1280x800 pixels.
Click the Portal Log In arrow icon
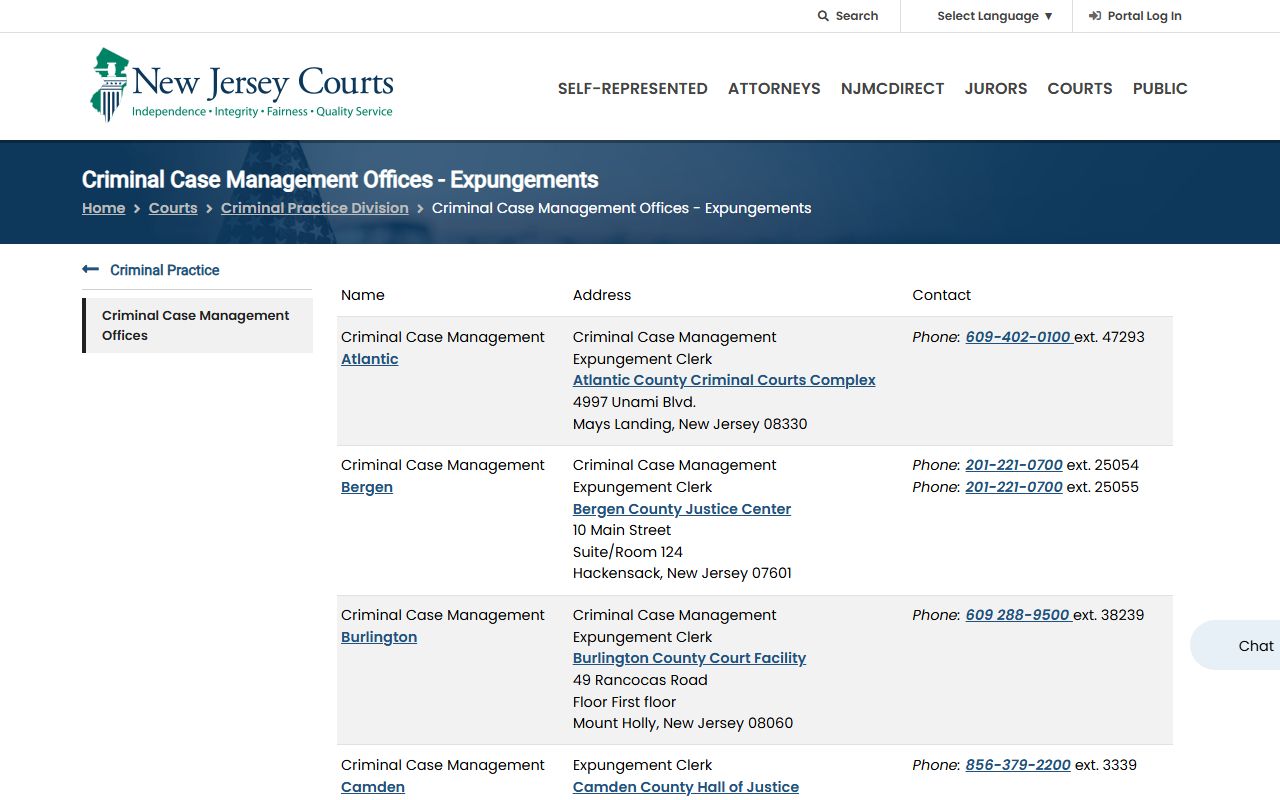[1095, 16]
